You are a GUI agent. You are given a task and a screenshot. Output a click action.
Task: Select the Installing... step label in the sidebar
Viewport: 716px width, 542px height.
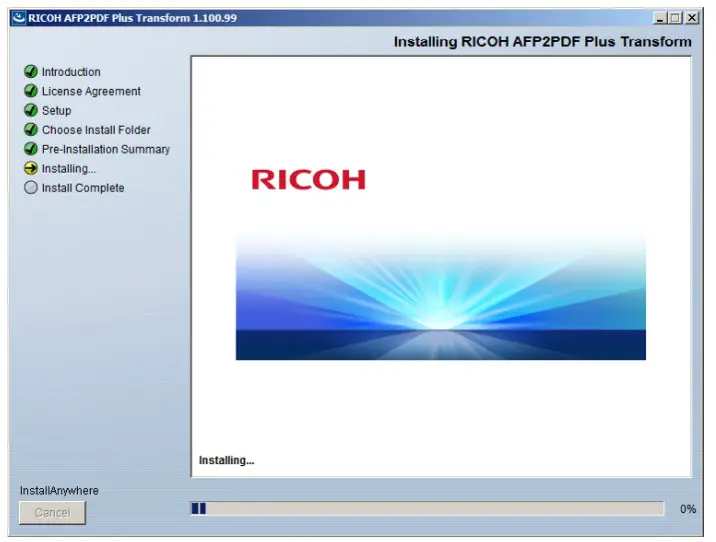point(69,168)
